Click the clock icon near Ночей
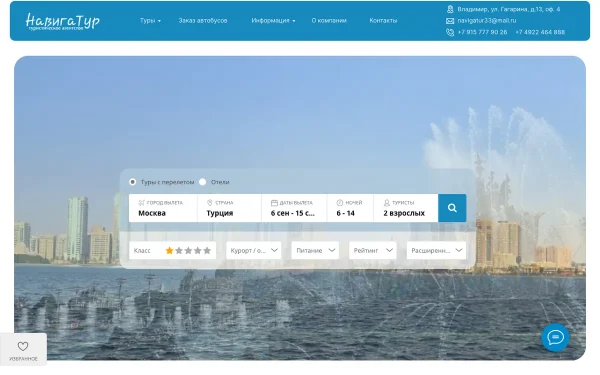The image size is (600, 375). coord(339,203)
